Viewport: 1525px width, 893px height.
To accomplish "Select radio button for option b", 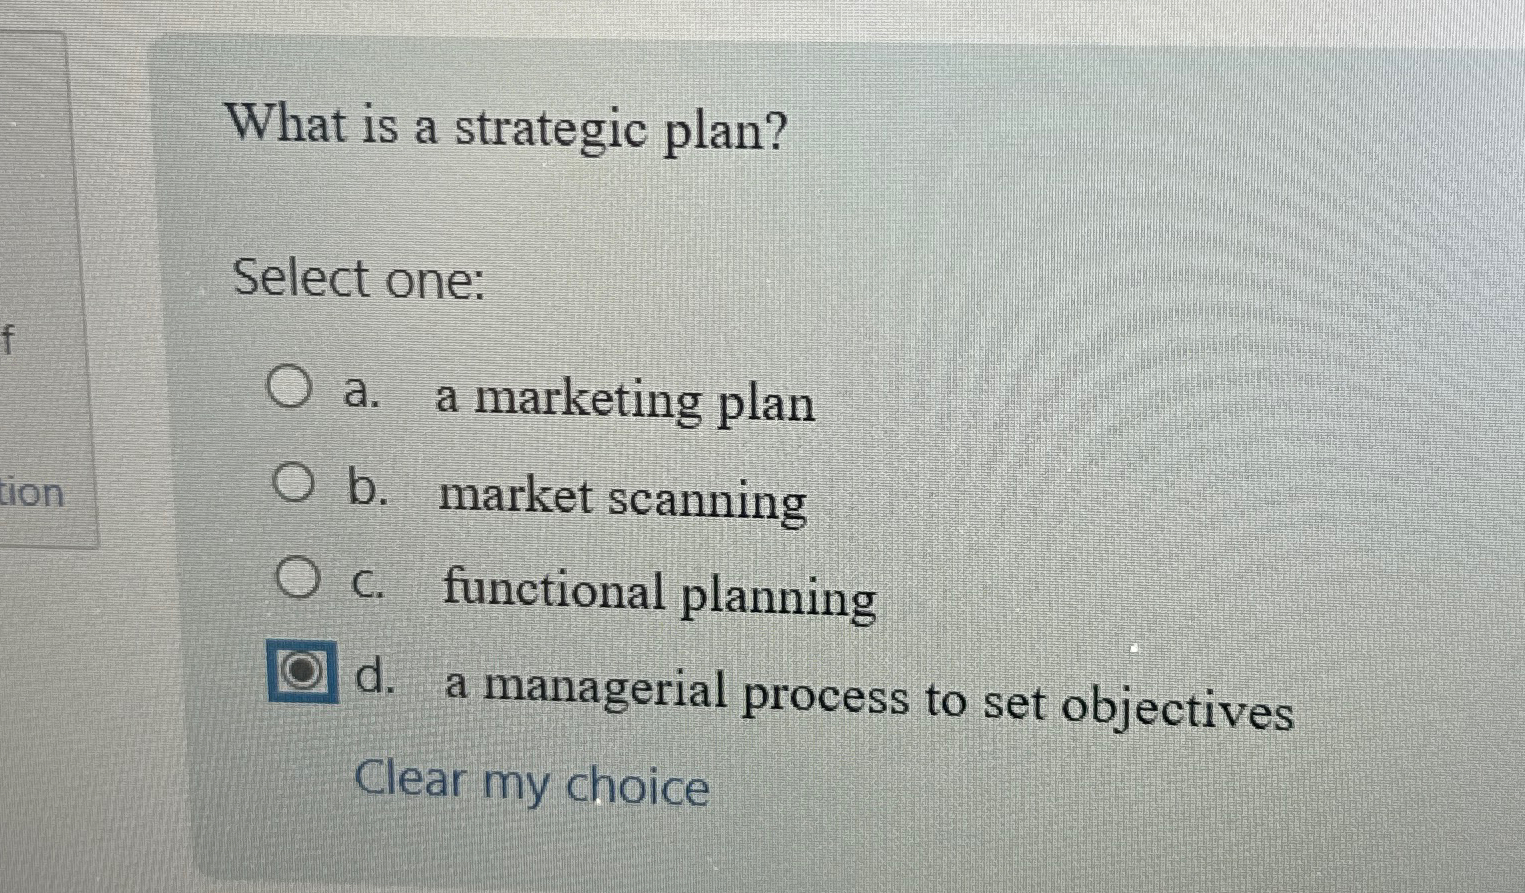I will (294, 486).
